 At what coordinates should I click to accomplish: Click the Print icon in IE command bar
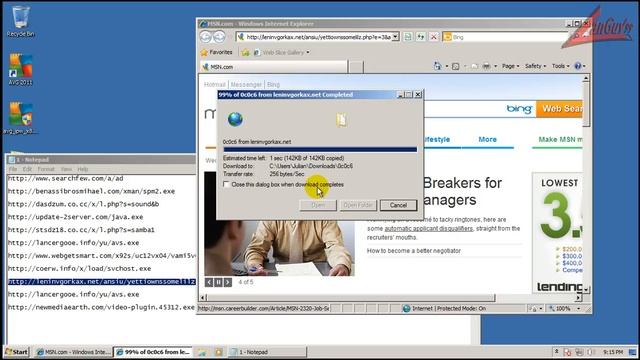pyautogui.click(x=487, y=66)
